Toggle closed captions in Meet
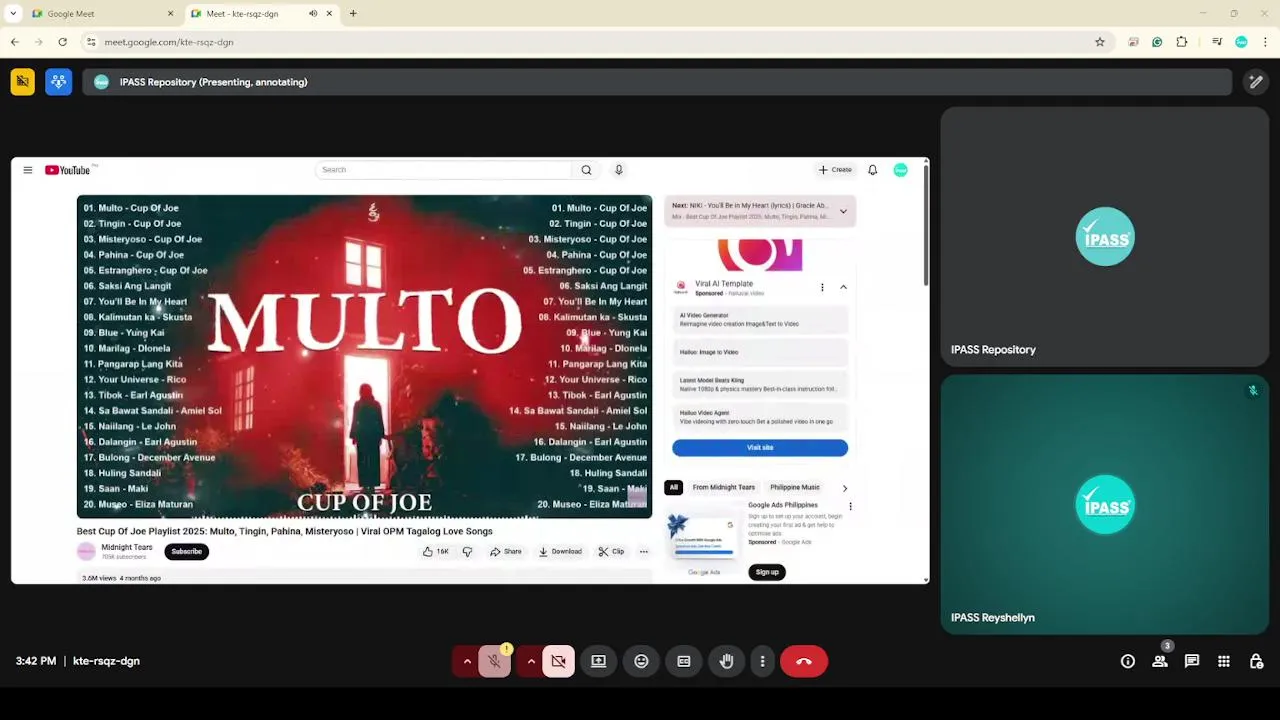1280x720 pixels. coord(684,661)
